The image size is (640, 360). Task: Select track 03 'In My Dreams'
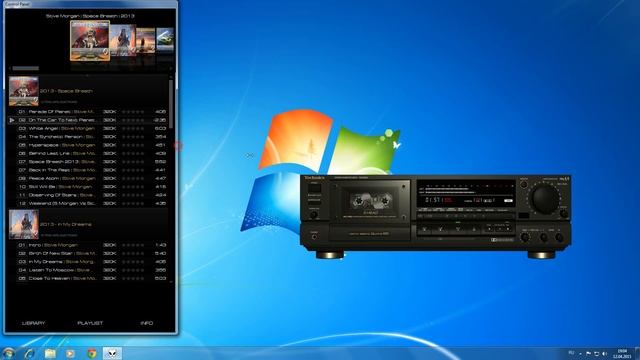pyautogui.click(x=88, y=262)
